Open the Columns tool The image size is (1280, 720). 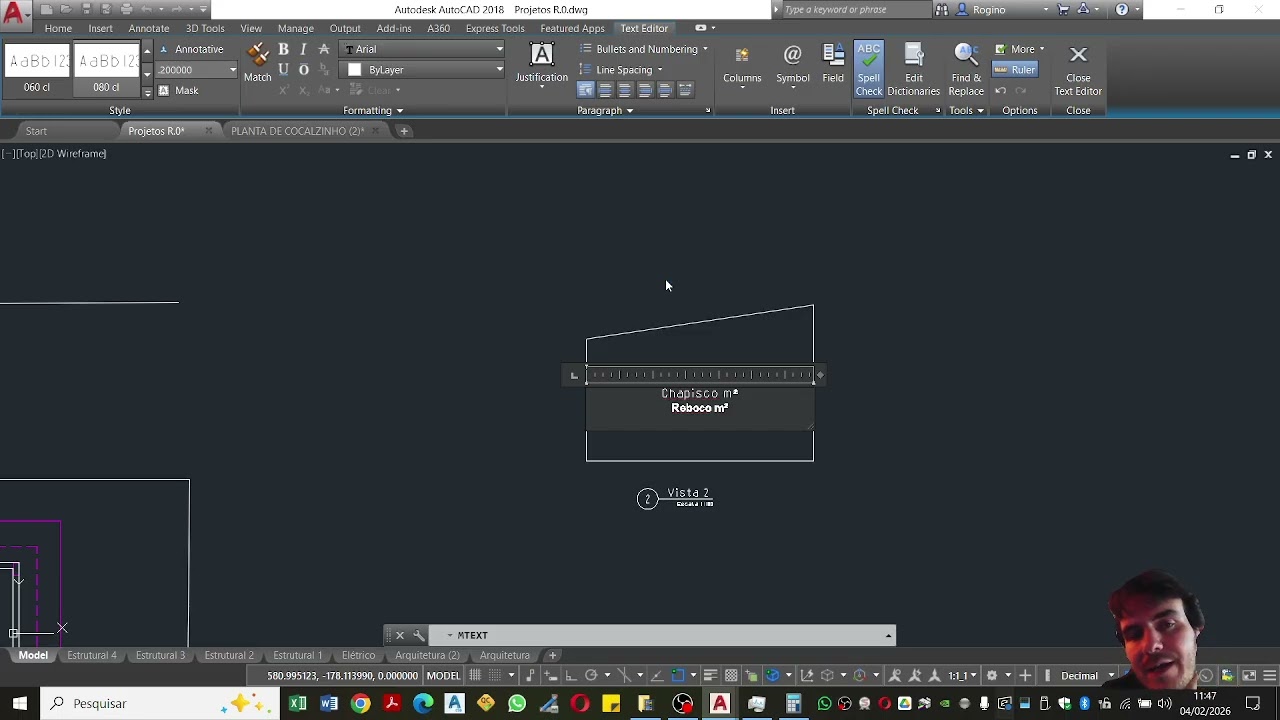(x=742, y=65)
